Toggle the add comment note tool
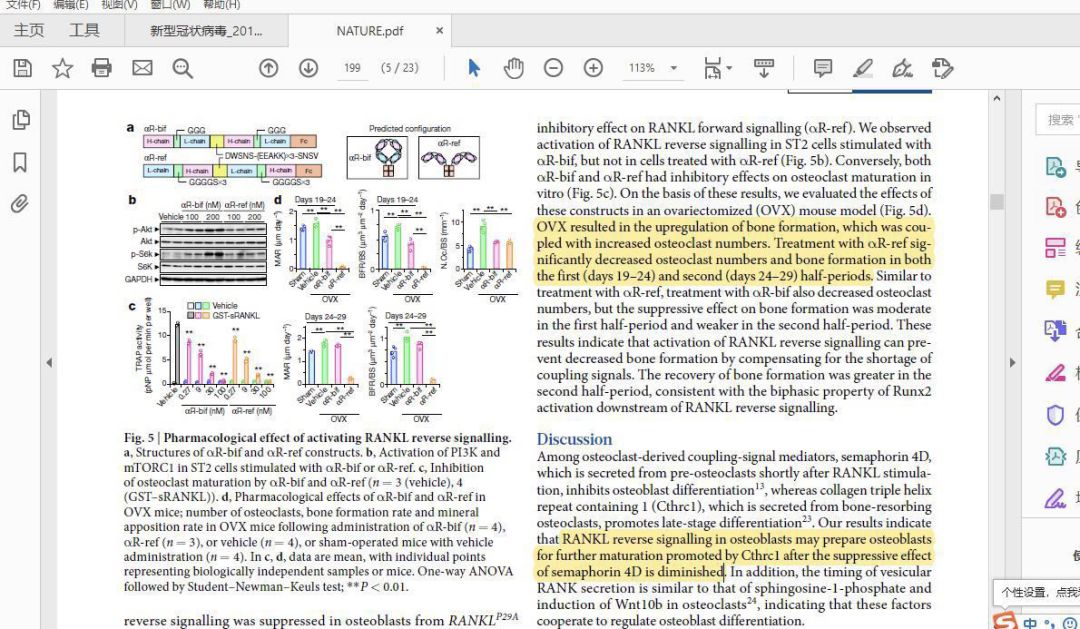Image resolution: width=1080 pixels, height=629 pixels. click(823, 68)
